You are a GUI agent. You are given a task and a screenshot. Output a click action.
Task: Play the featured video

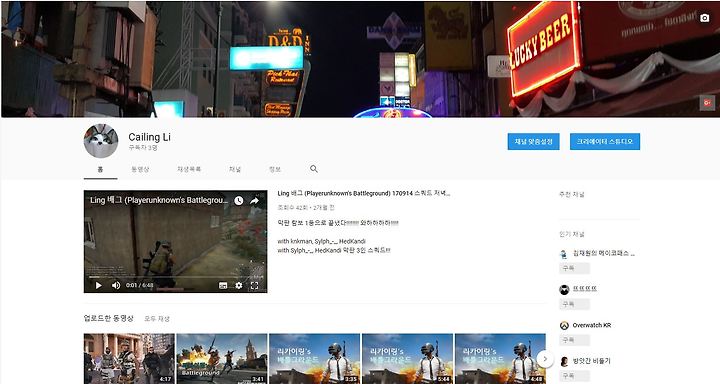point(98,285)
